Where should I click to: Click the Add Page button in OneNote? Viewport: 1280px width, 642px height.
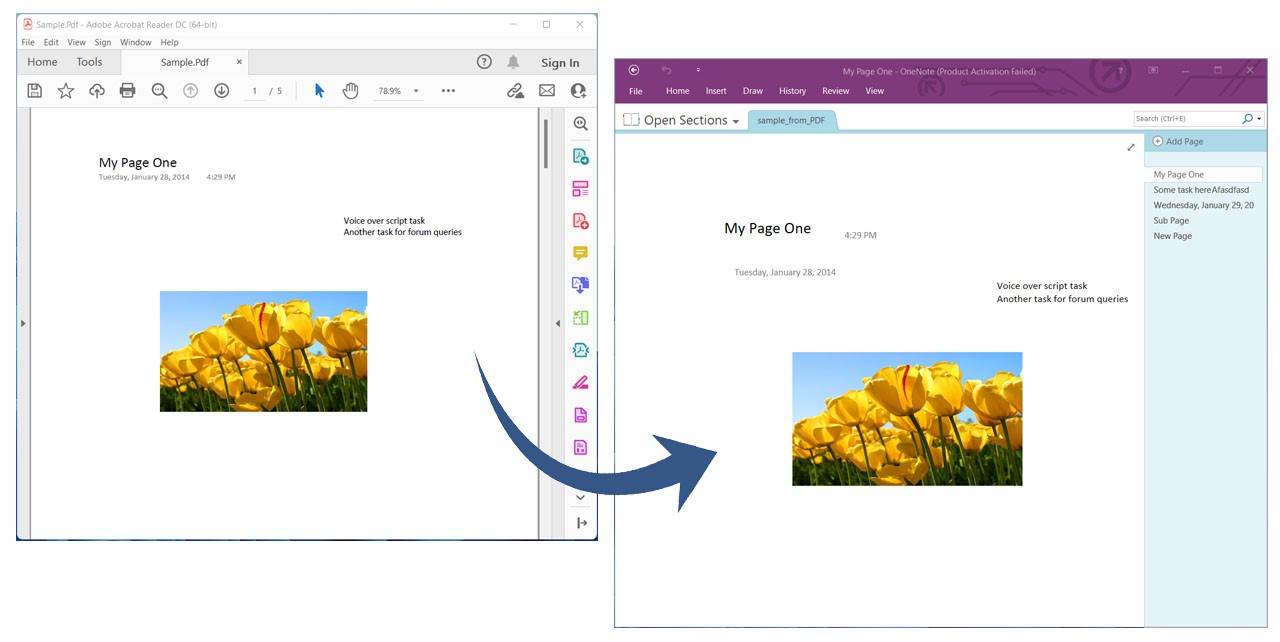1178,141
